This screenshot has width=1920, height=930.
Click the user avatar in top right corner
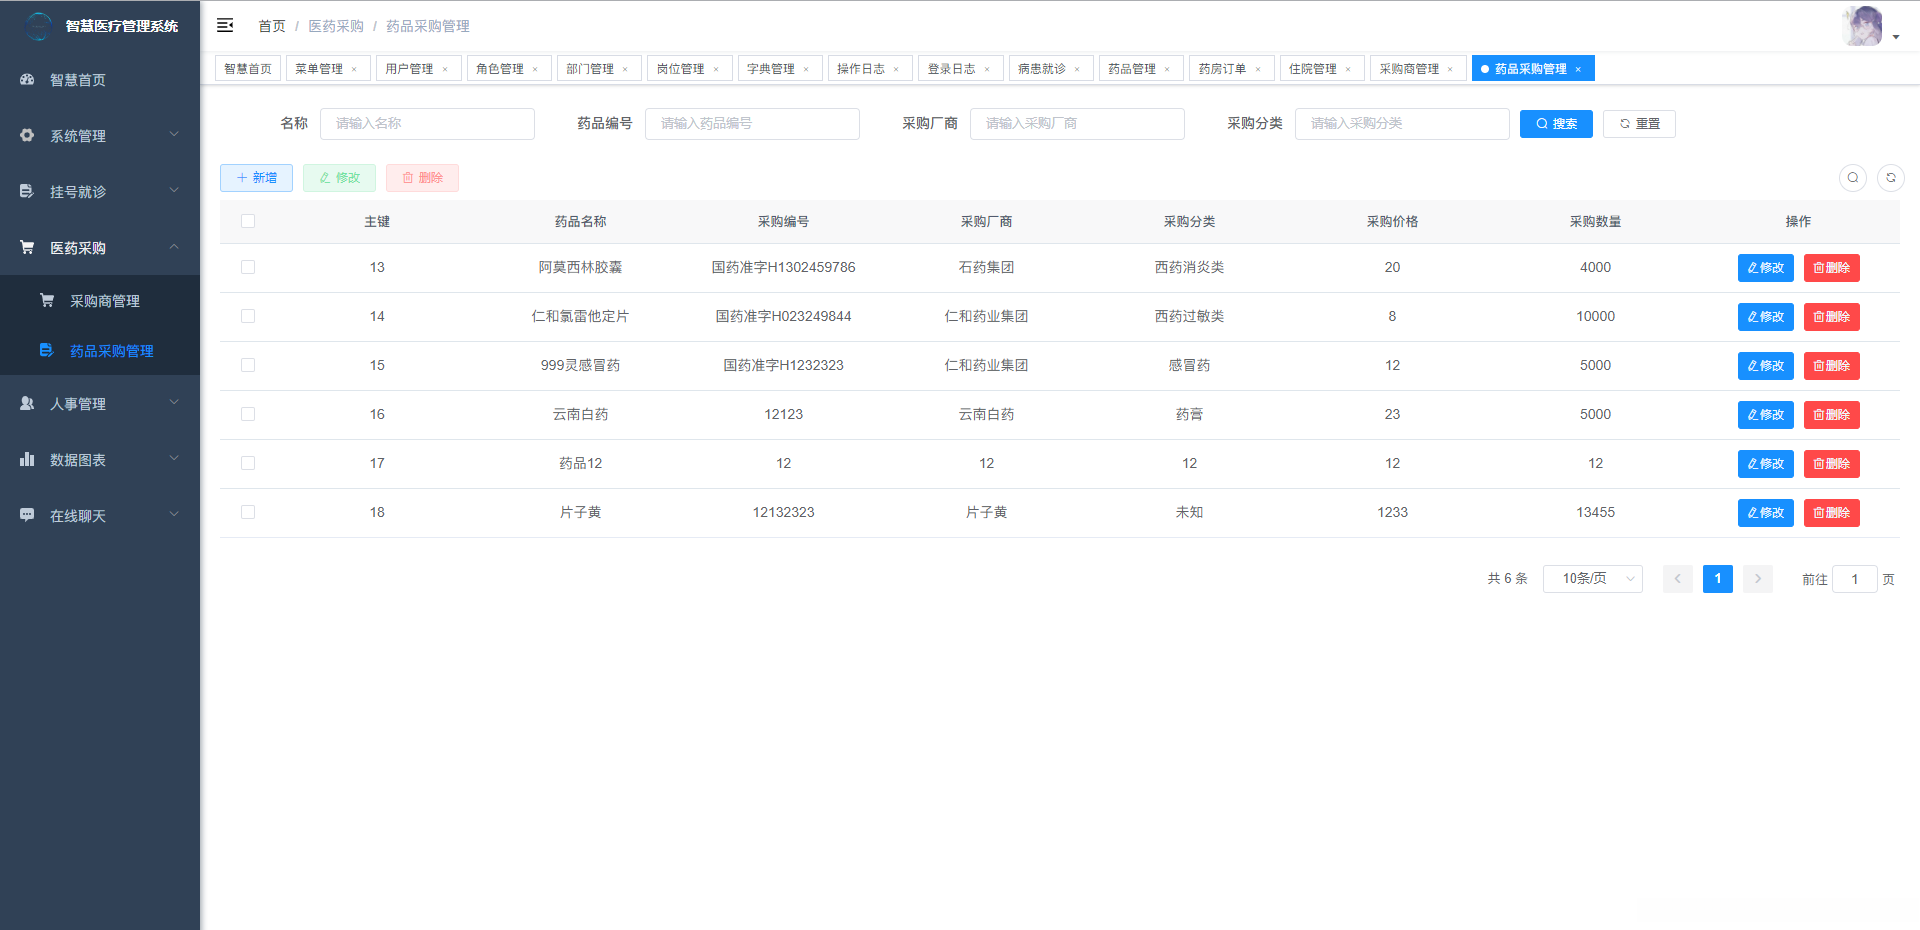click(1865, 25)
